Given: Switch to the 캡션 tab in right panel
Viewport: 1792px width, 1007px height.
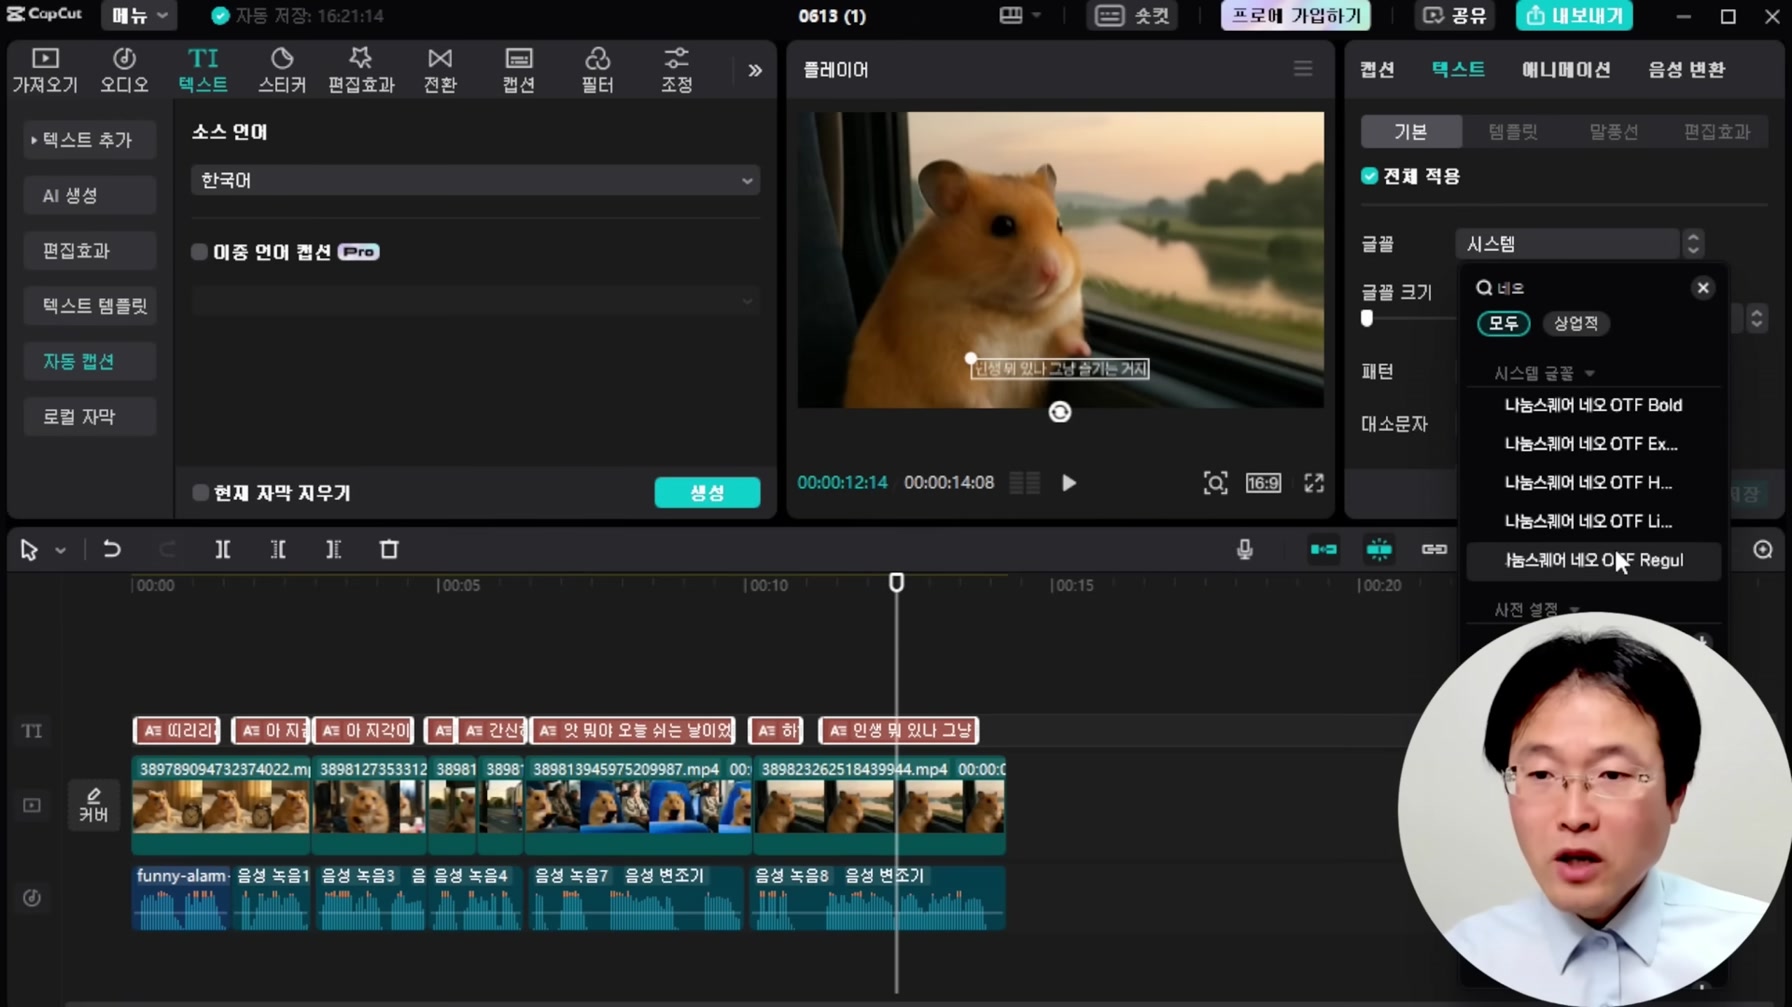Looking at the screenshot, I should (x=1377, y=69).
